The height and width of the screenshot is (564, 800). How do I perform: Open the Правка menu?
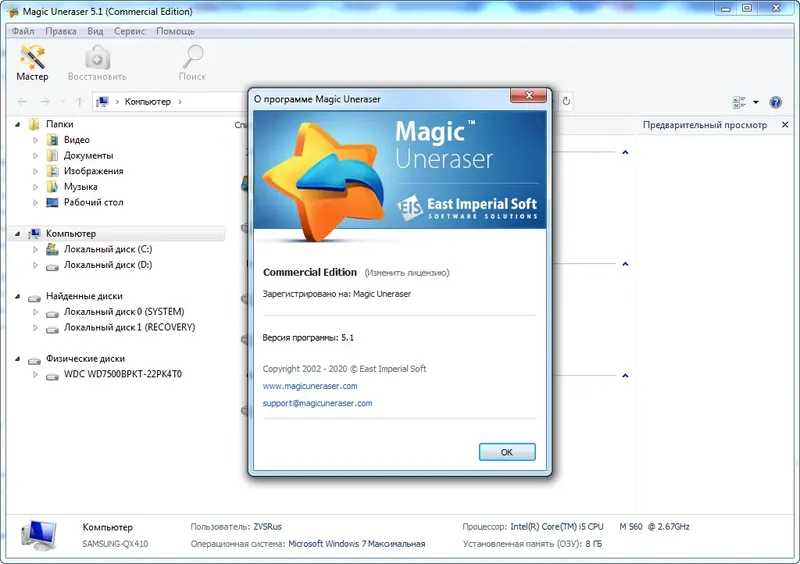(61, 31)
